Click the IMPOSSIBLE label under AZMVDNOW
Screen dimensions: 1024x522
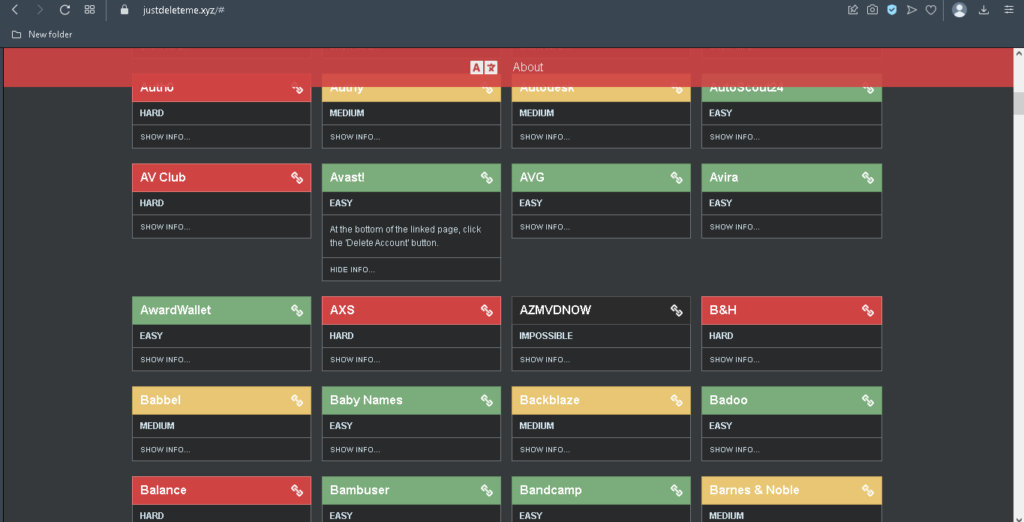(546, 336)
